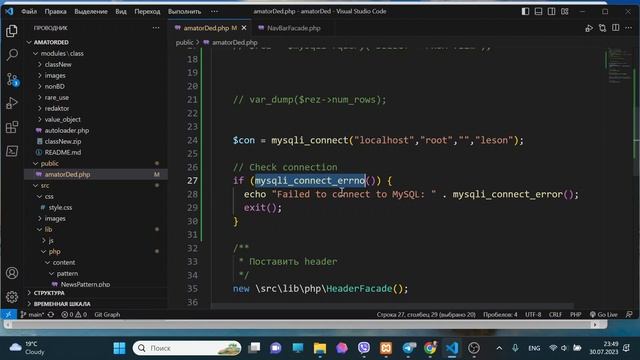Image resolution: width=640 pixels, height=360 pixels.
Task: Close the amatorDed.php editor tab
Action: pyautogui.click(x=244, y=28)
